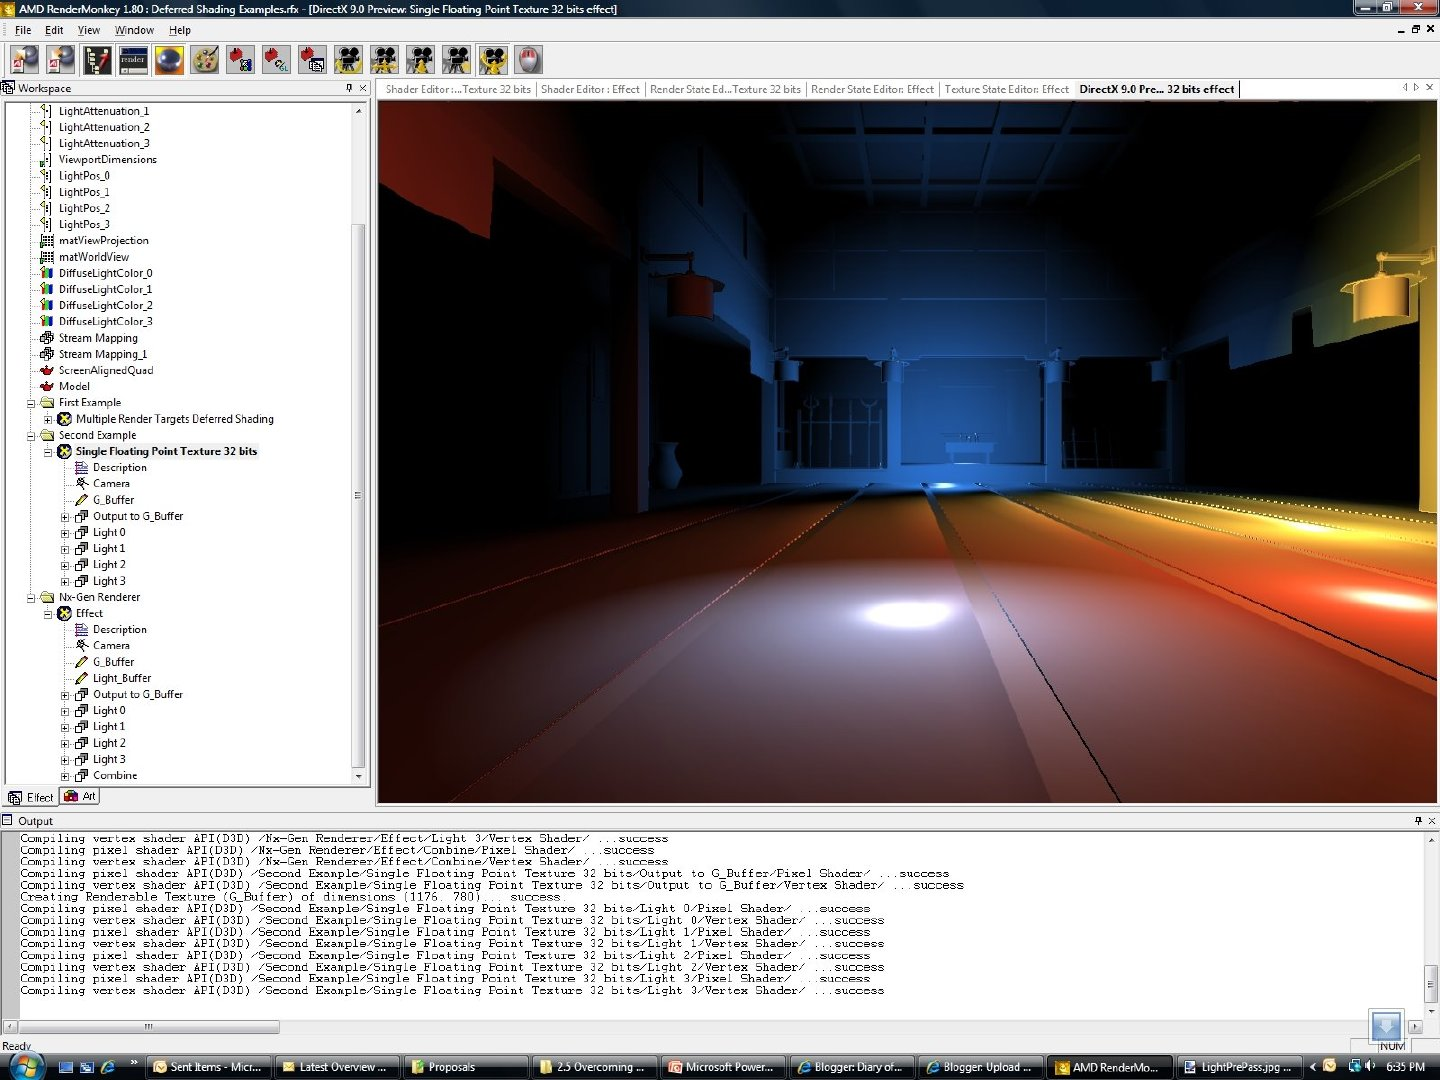Click the stop rendering mouse toolbar icon
Image resolution: width=1440 pixels, height=1080 pixels.
[527, 60]
